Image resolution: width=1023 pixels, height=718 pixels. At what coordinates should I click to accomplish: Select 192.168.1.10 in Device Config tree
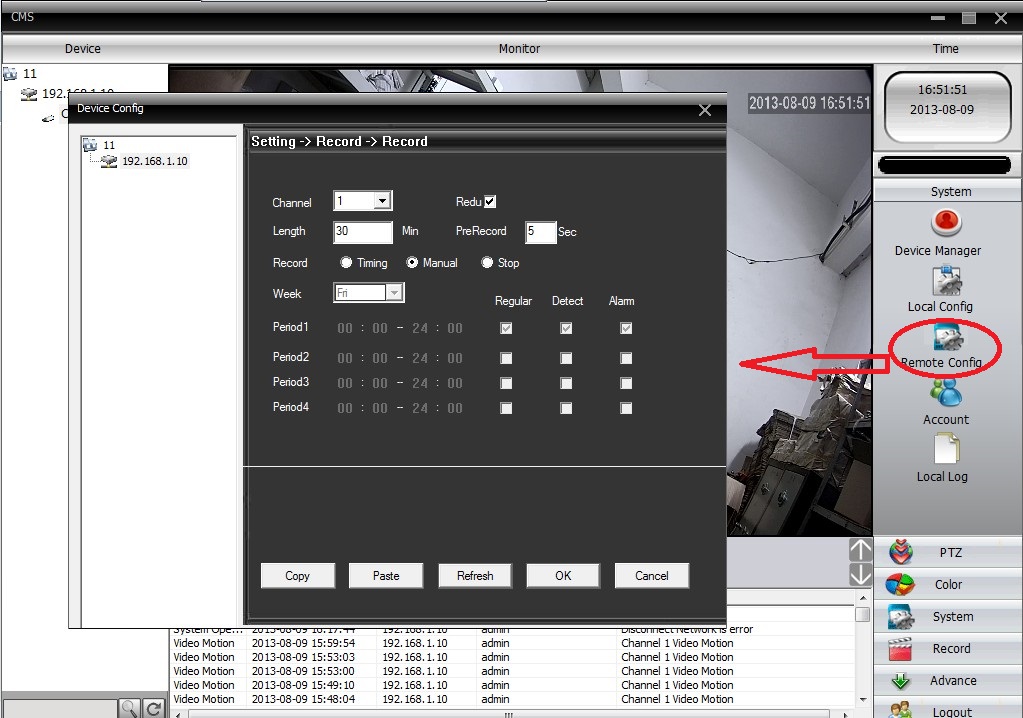click(x=154, y=161)
